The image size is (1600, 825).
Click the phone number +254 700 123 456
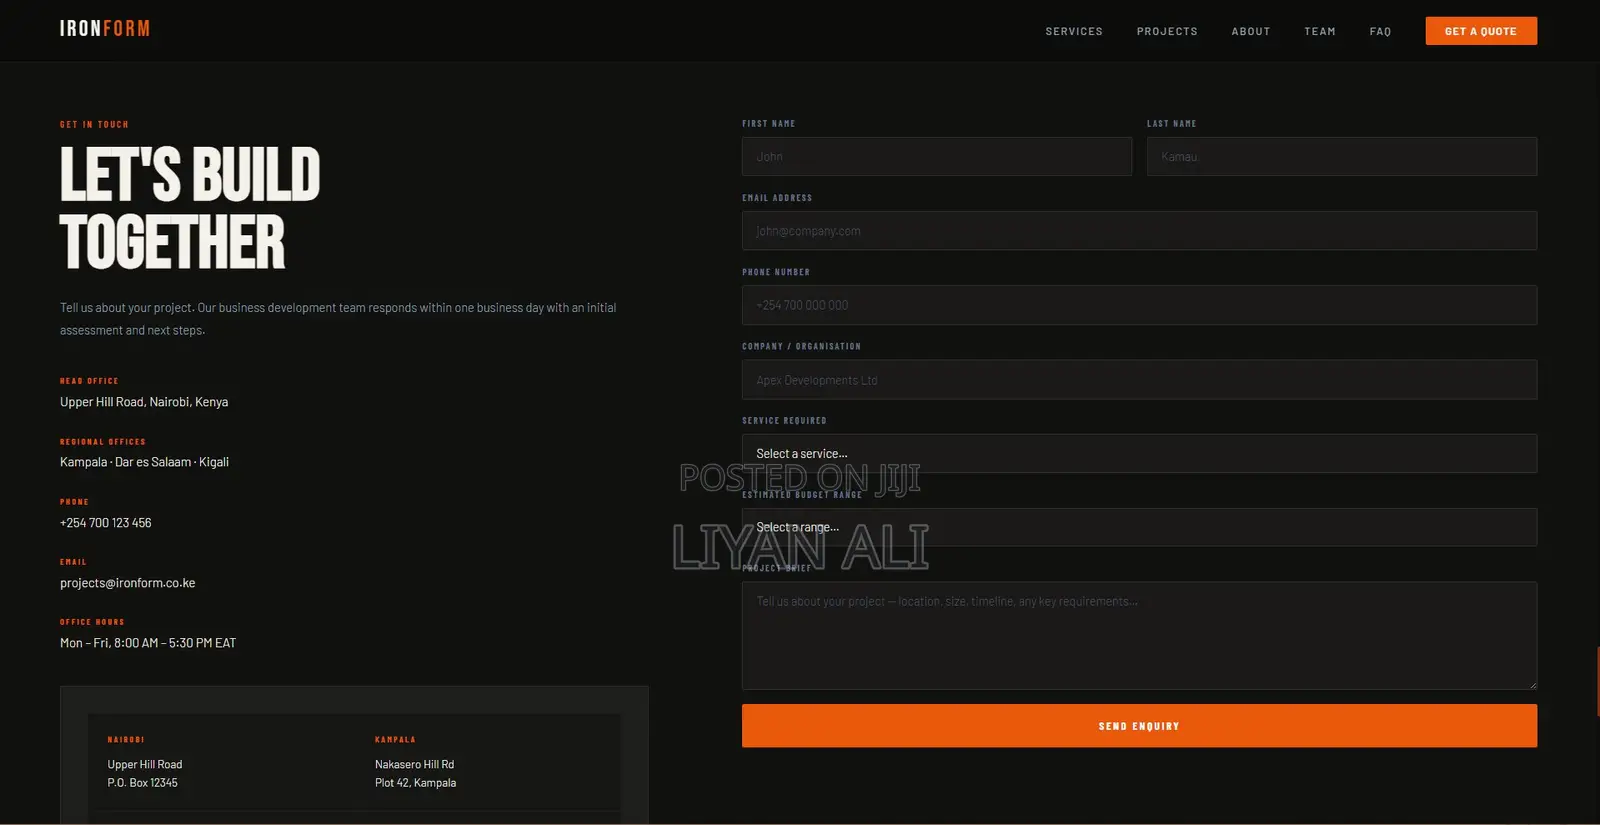click(x=106, y=523)
